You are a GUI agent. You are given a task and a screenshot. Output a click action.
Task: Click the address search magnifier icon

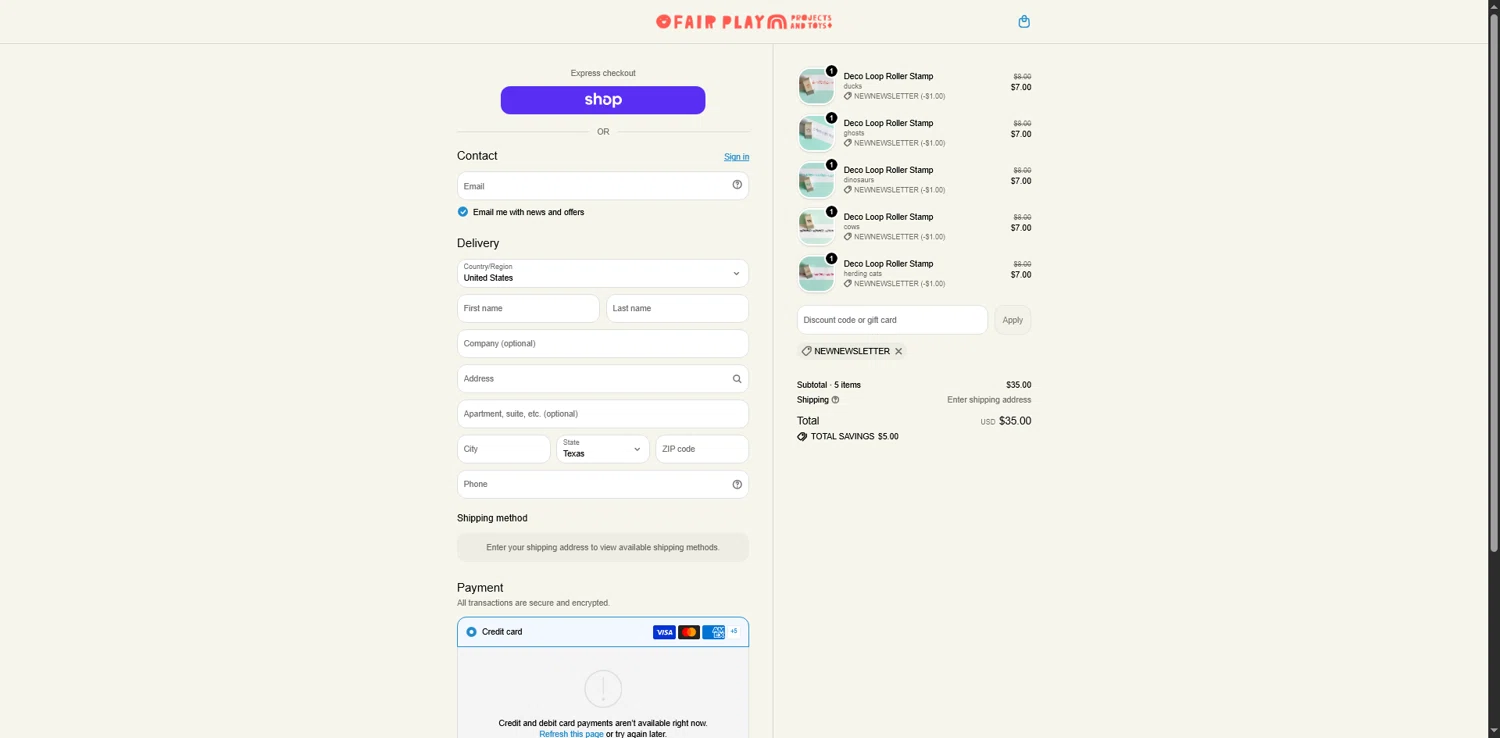click(737, 379)
